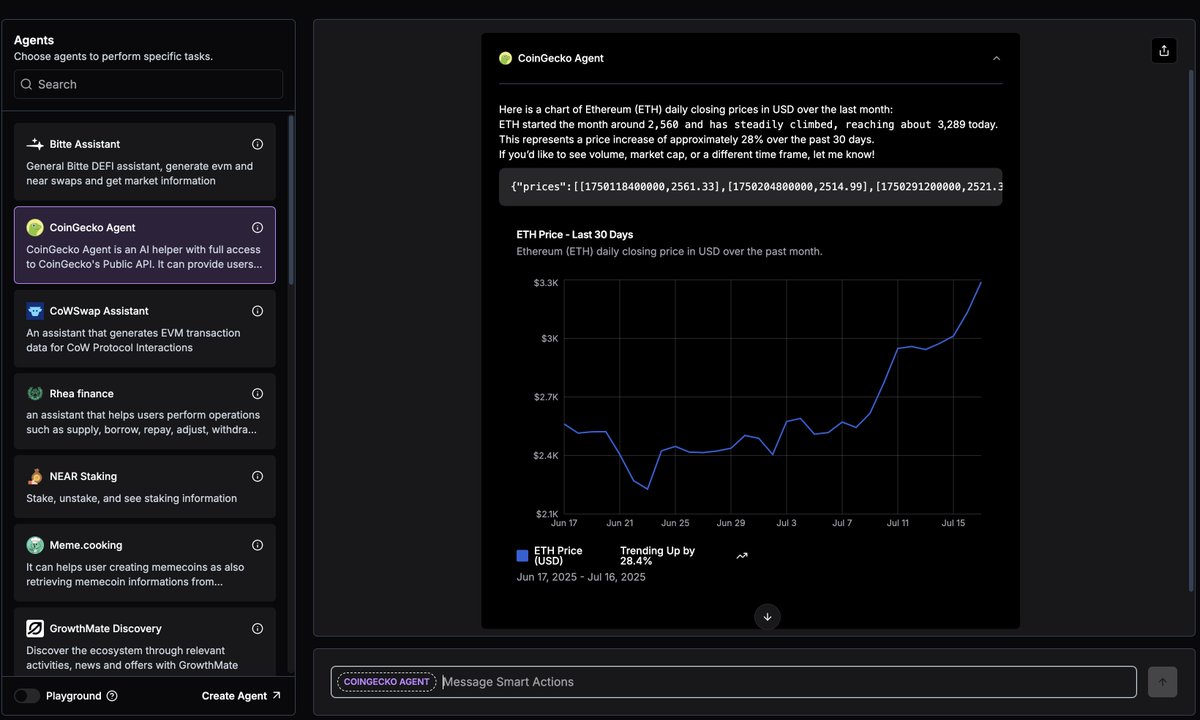Click the "$2.7K" y-axis label
1200x720 pixels.
click(545, 397)
